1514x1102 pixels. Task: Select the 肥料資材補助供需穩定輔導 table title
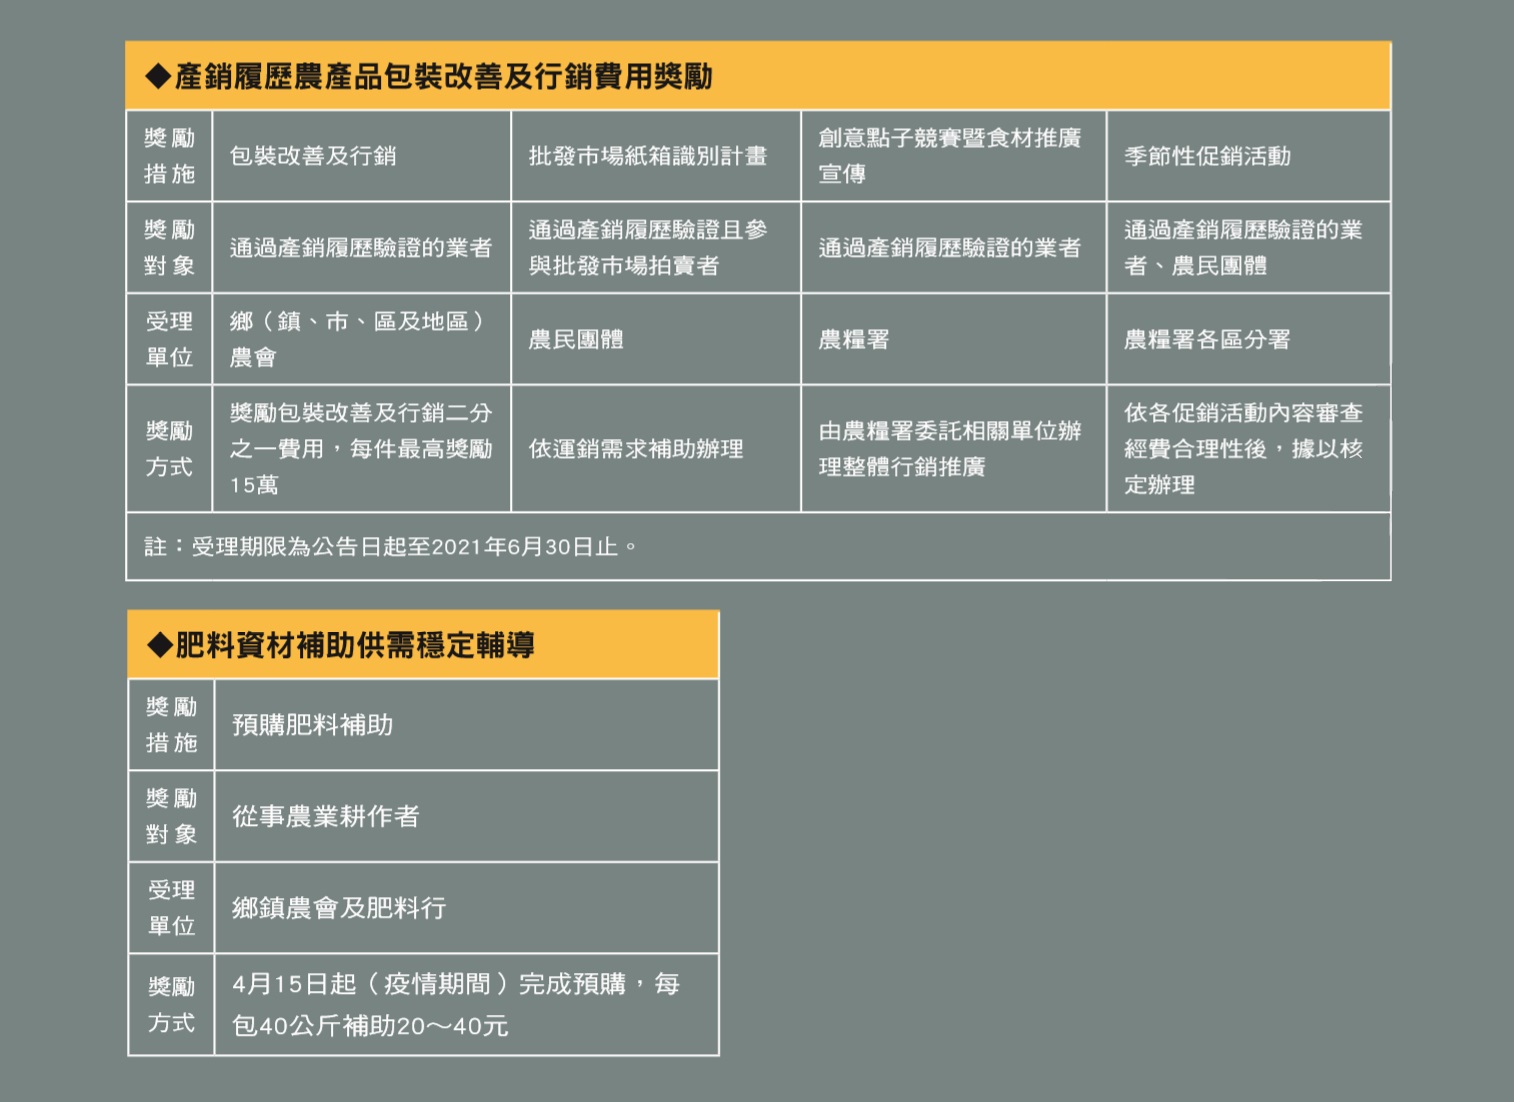[x=355, y=645]
